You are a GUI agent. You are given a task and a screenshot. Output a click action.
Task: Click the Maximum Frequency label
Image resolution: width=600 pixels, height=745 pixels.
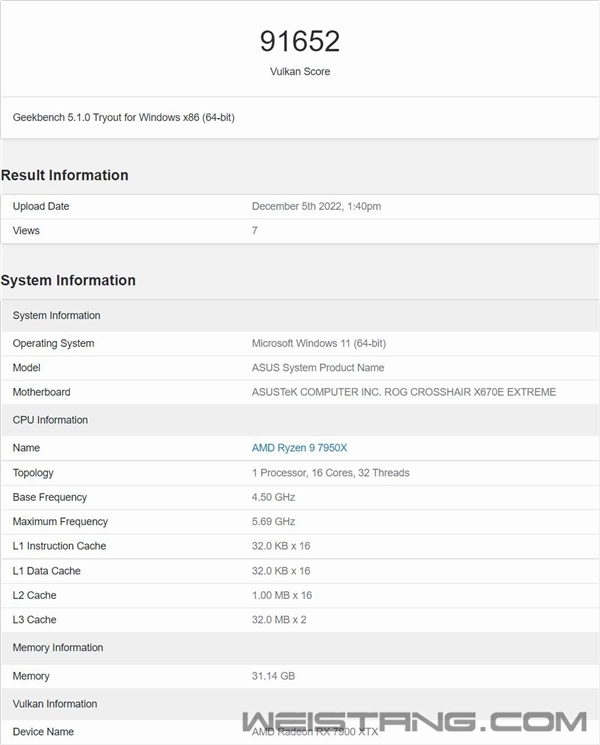click(x=60, y=522)
